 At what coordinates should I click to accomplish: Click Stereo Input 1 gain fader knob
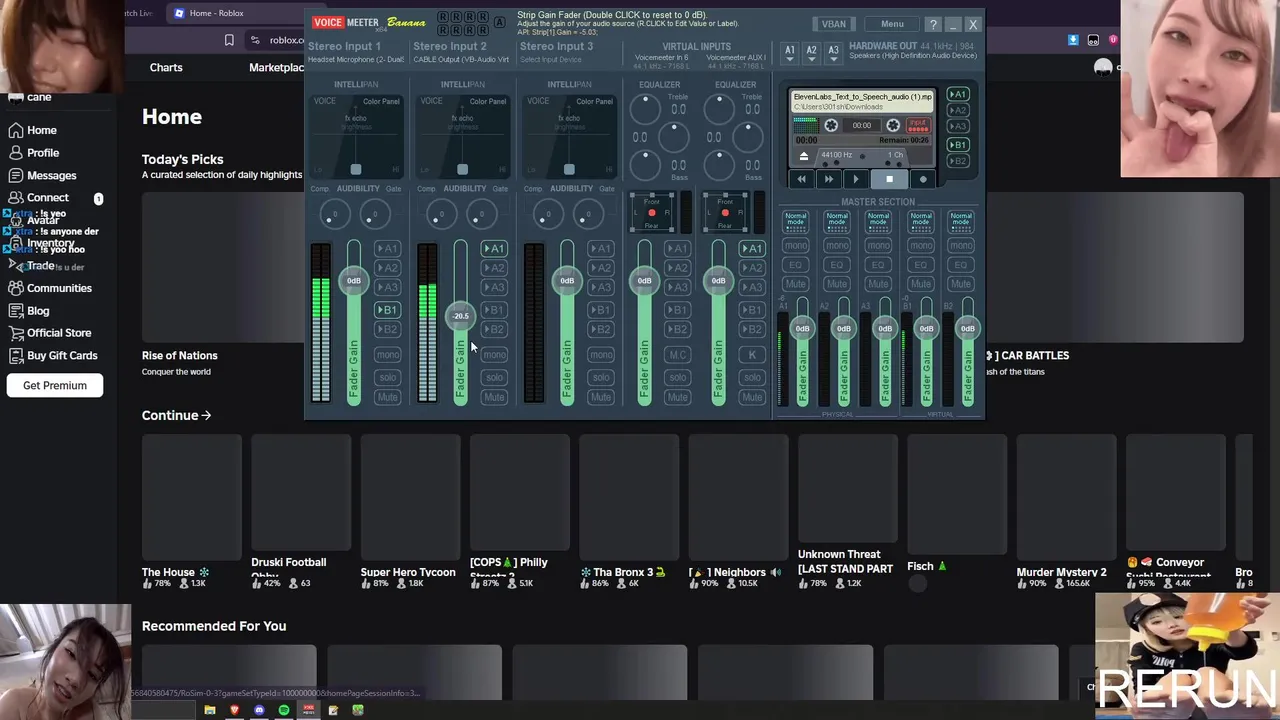(353, 280)
